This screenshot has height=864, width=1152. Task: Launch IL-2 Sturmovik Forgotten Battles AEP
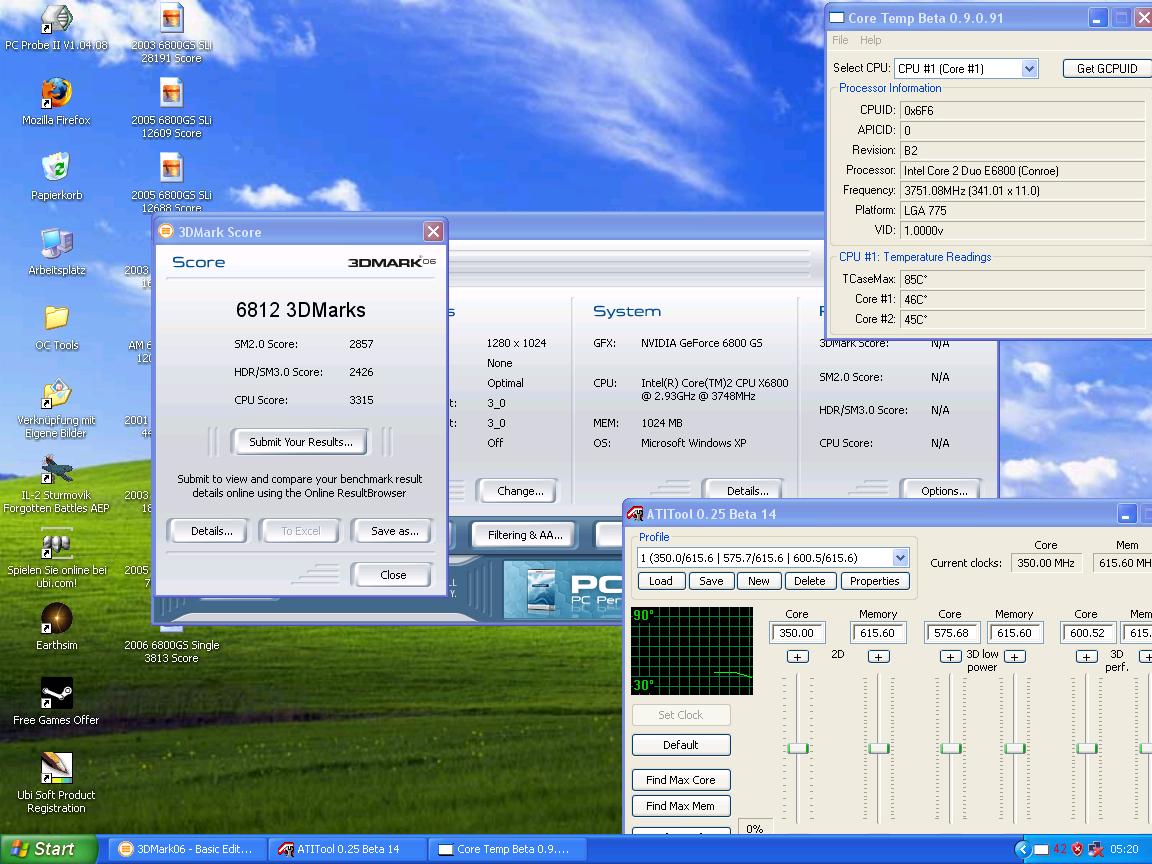point(56,483)
